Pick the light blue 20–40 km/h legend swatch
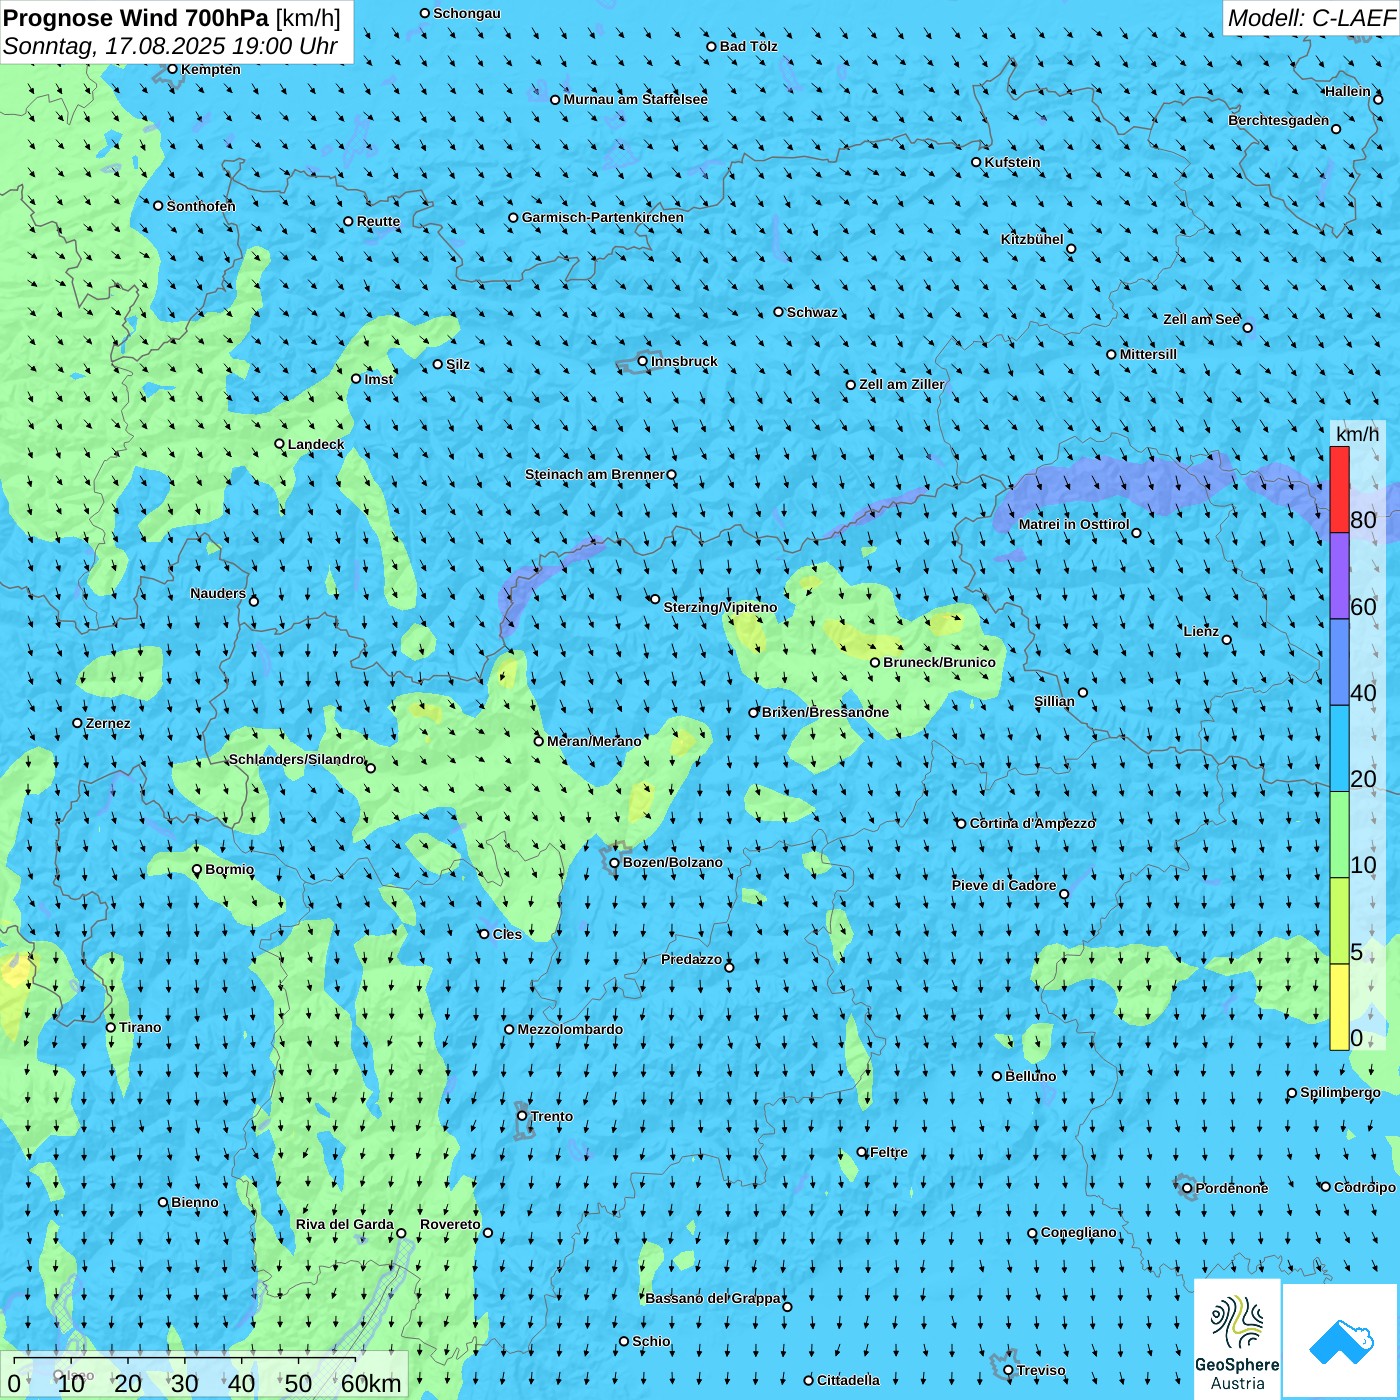The width and height of the screenshot is (1400, 1400). pos(1339,749)
